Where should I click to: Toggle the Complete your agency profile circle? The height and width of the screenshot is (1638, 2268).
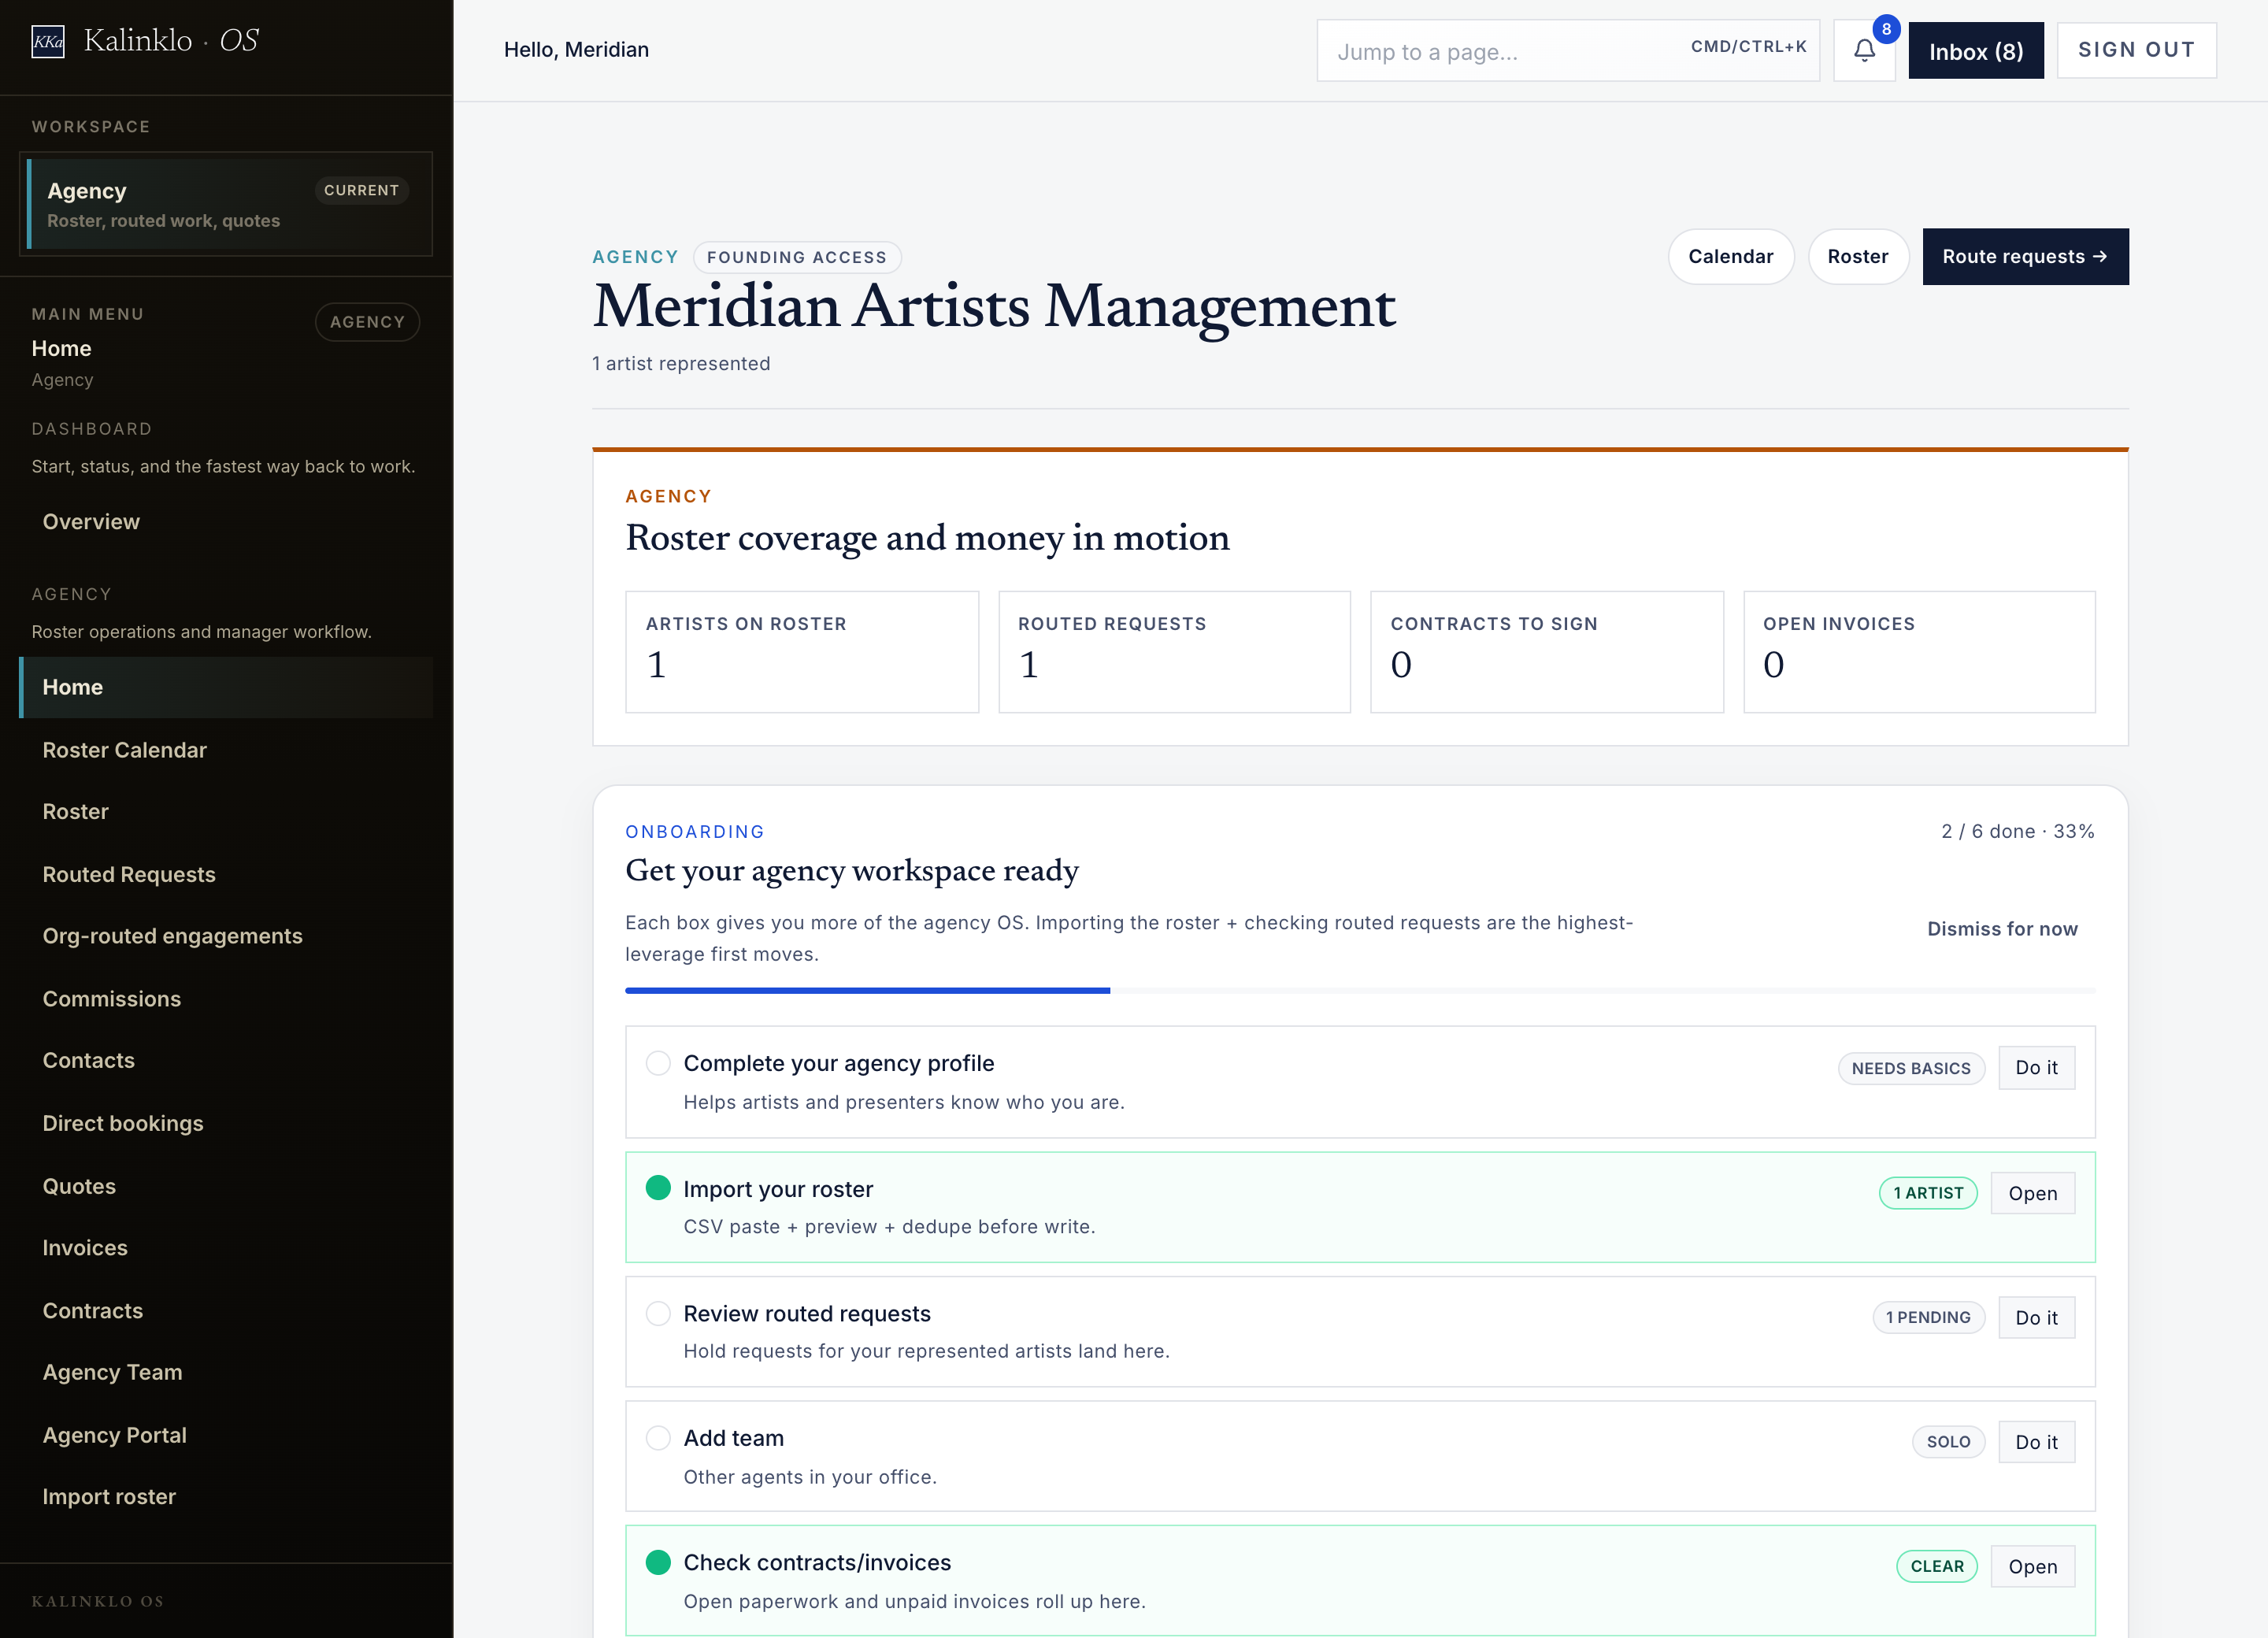tap(658, 1063)
